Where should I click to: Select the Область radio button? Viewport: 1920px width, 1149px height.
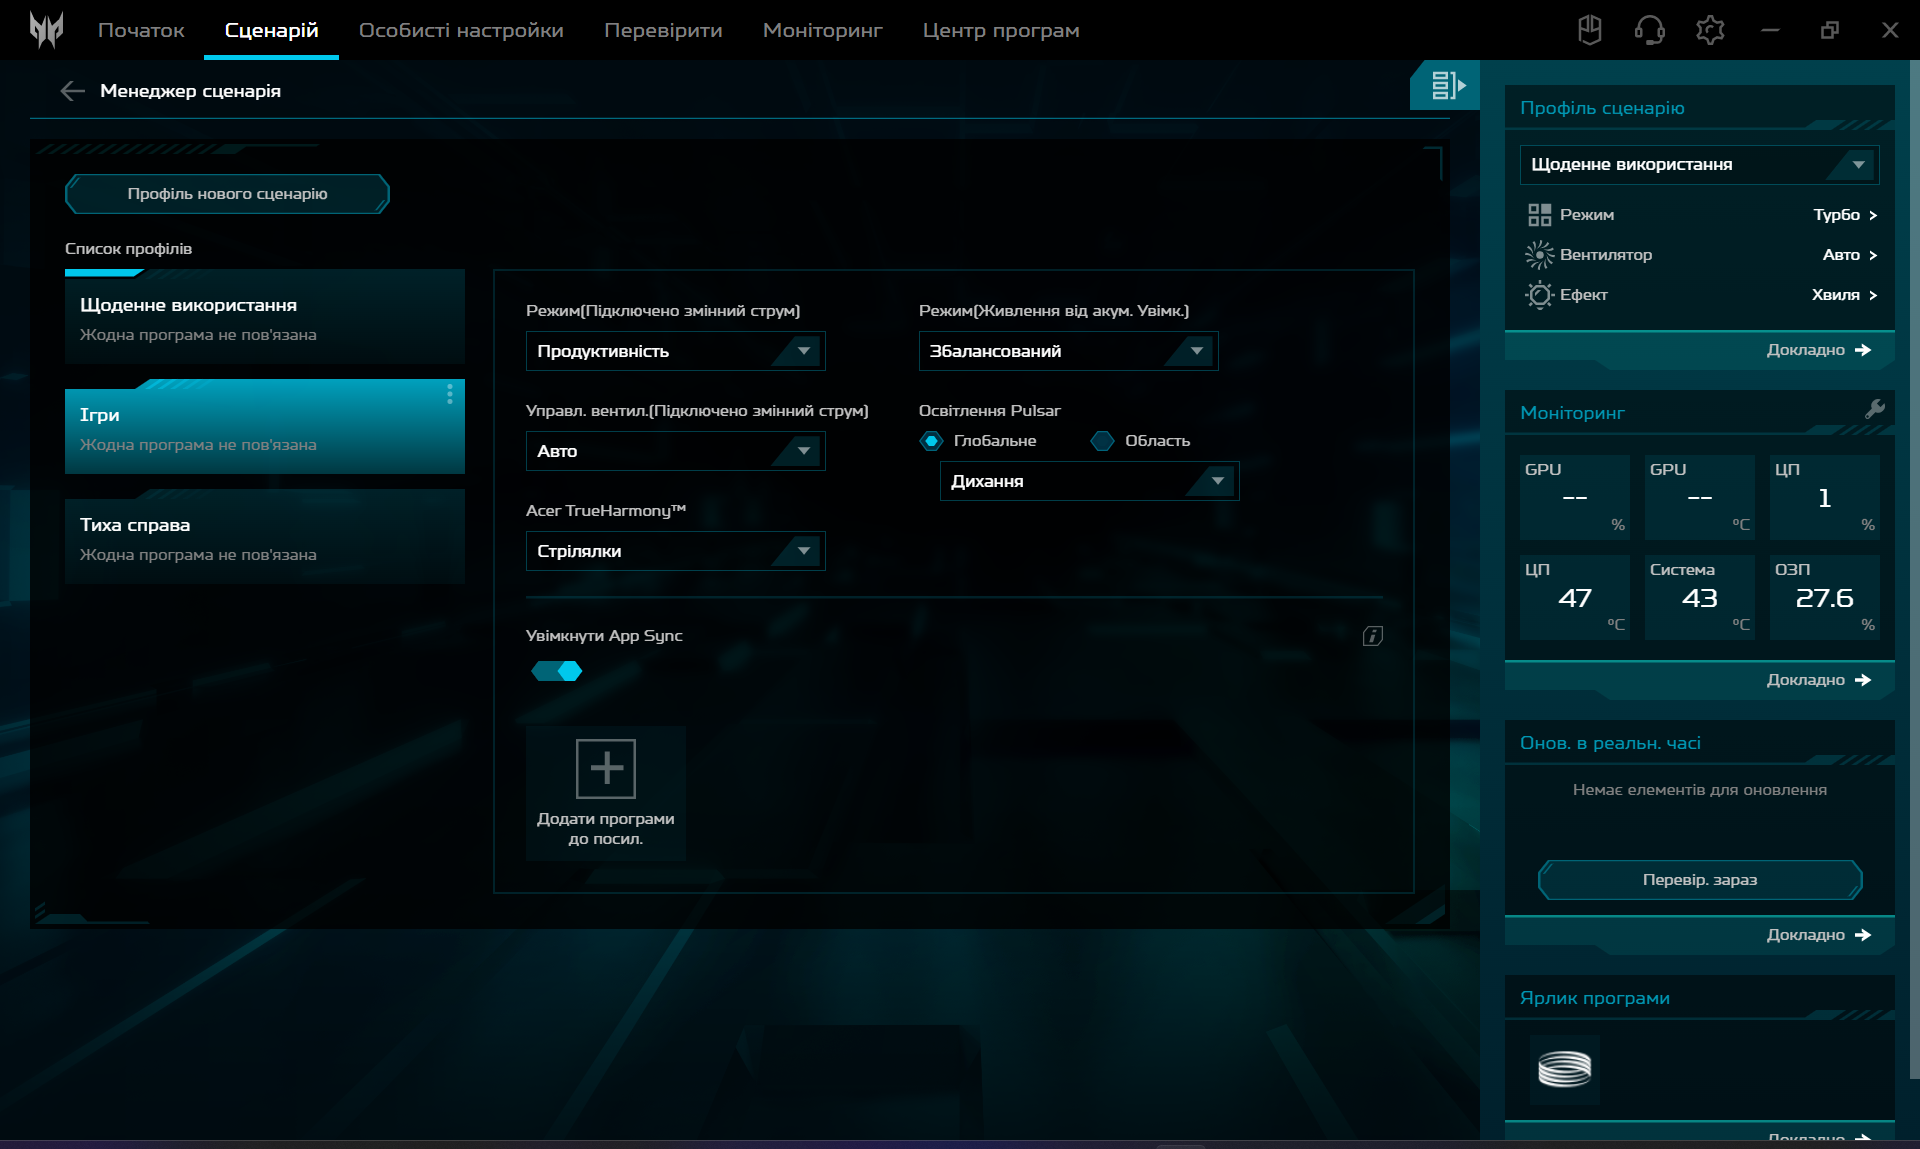1102,441
